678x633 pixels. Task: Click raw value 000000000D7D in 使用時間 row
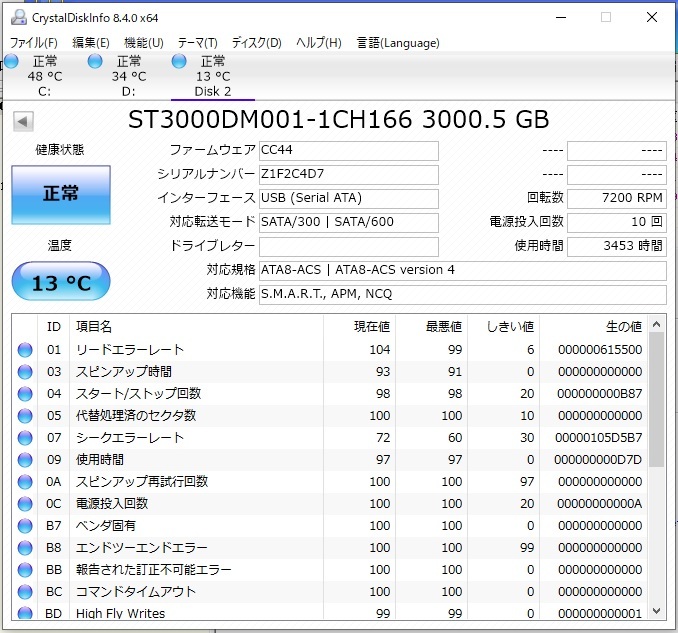(x=598, y=460)
